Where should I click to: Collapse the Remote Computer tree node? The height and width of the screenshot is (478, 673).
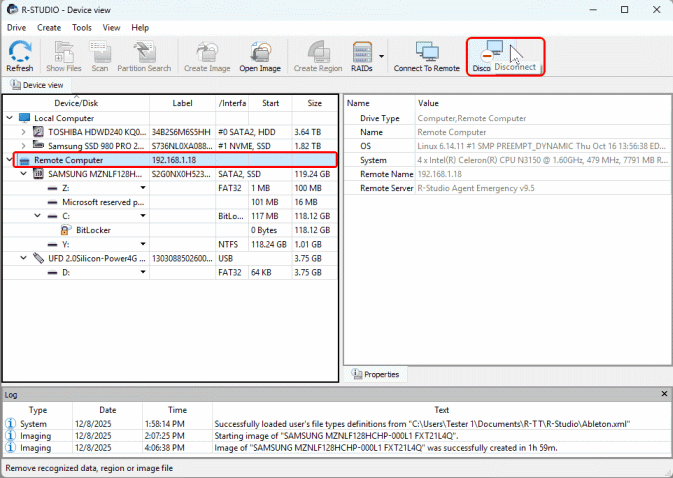coord(11,160)
